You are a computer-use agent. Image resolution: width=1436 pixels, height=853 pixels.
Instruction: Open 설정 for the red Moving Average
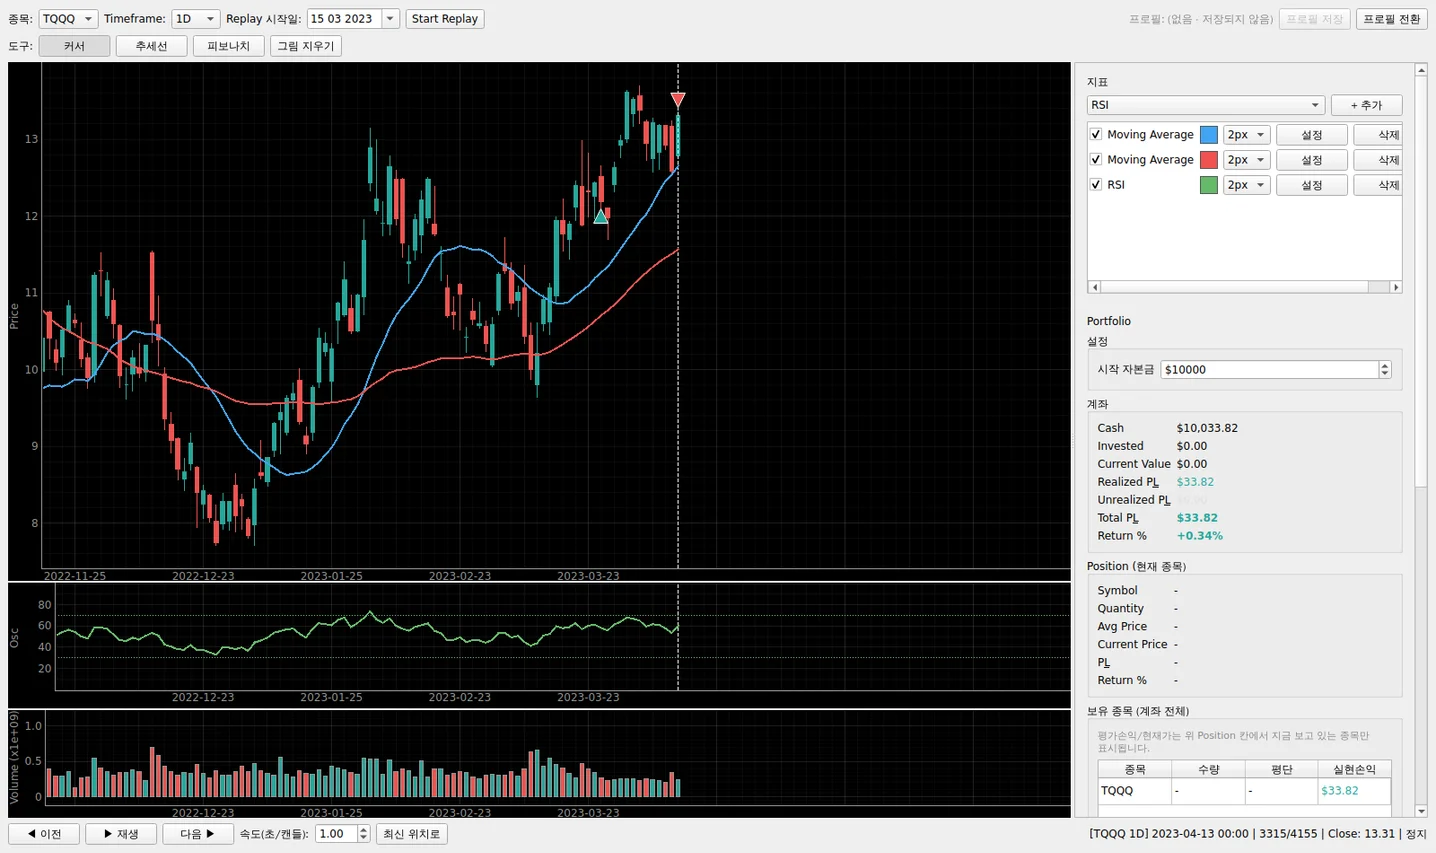tap(1312, 160)
